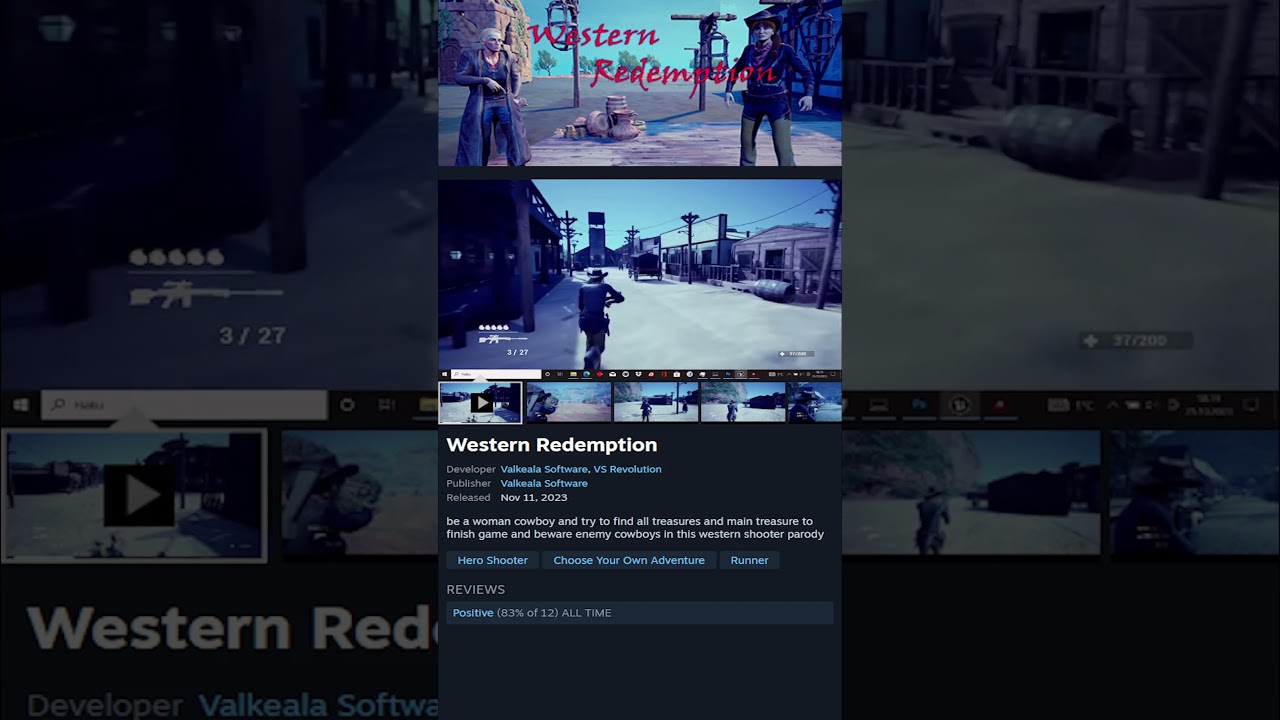Play the trailer from the first thumbnail
Viewport: 1280px width, 720px height.
pos(481,402)
